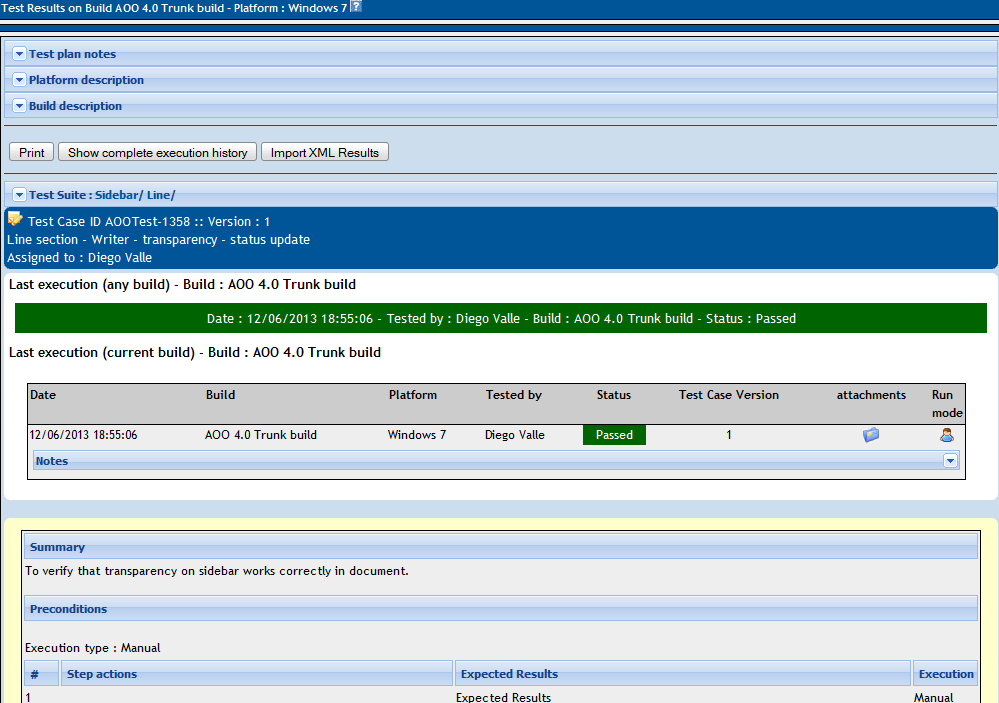Screen dimensions: 999x703
Task: Click AOO 4.0 Trunk build table cell
Action: [261, 435]
